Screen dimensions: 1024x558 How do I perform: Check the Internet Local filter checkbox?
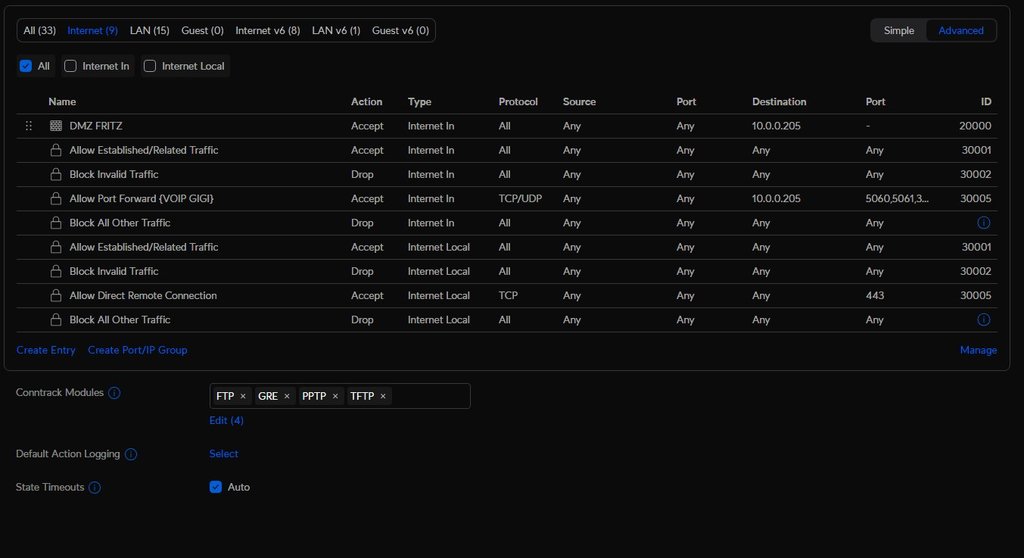(x=150, y=66)
